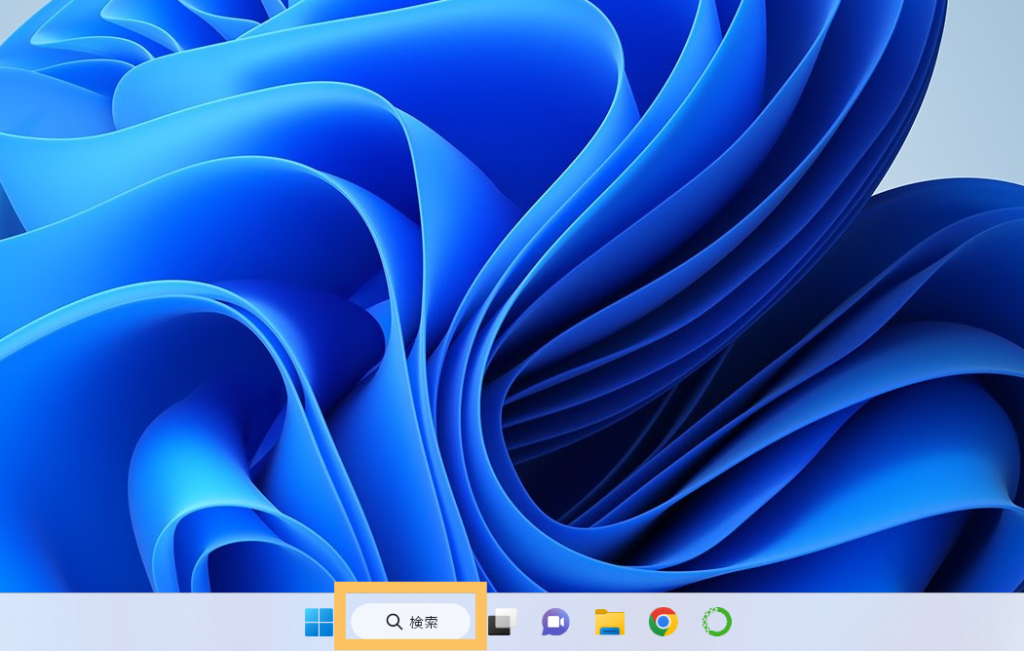This screenshot has width=1024, height=651.
Task: Open the Windows Start menu
Action: coord(319,622)
